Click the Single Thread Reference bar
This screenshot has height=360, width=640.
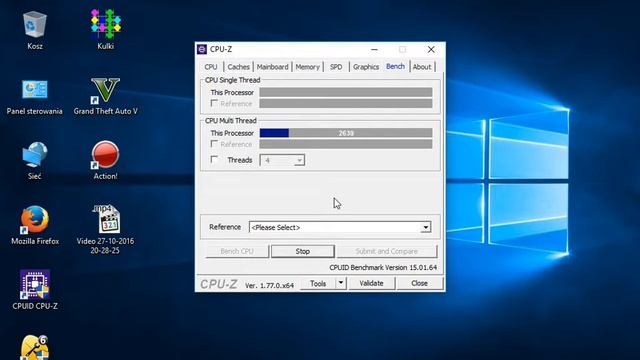pos(346,103)
